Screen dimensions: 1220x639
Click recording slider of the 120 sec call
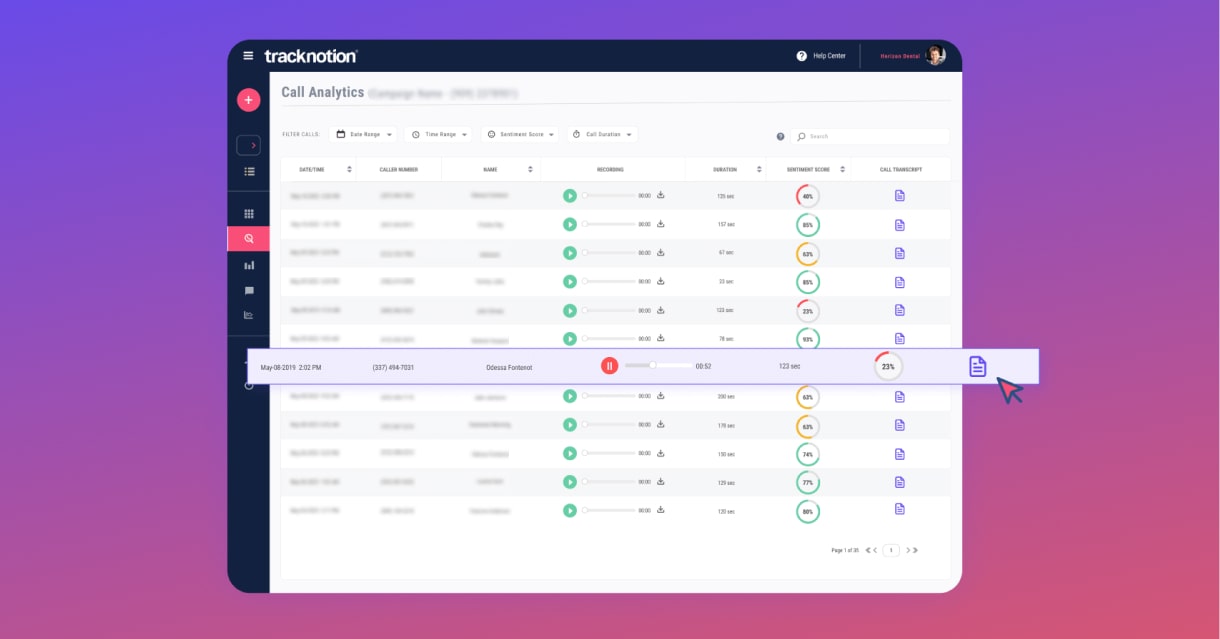click(609, 510)
